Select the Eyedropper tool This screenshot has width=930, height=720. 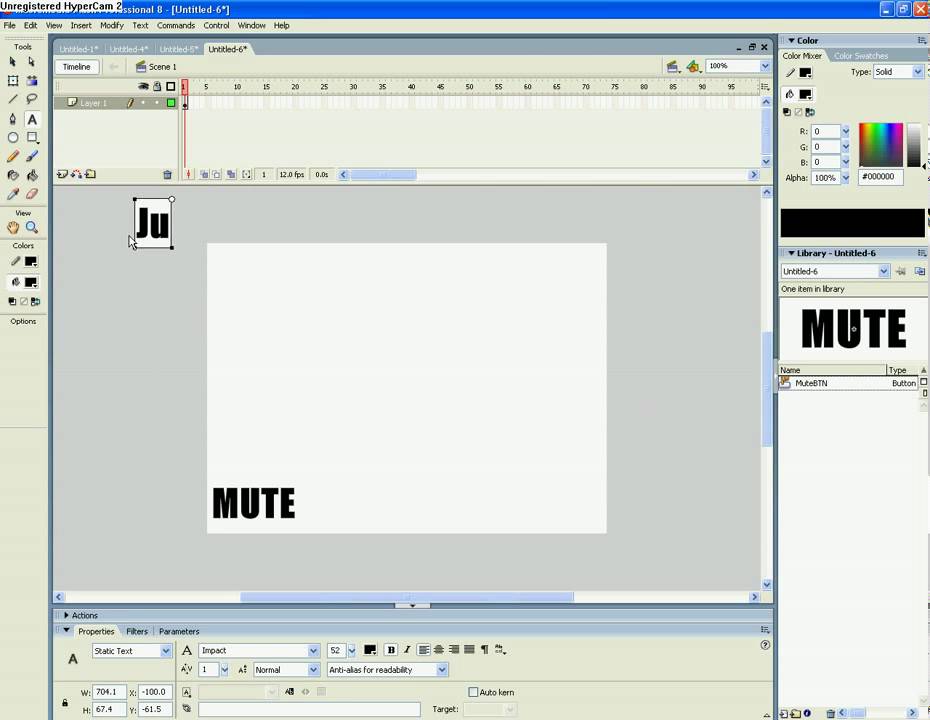pyautogui.click(x=12, y=194)
